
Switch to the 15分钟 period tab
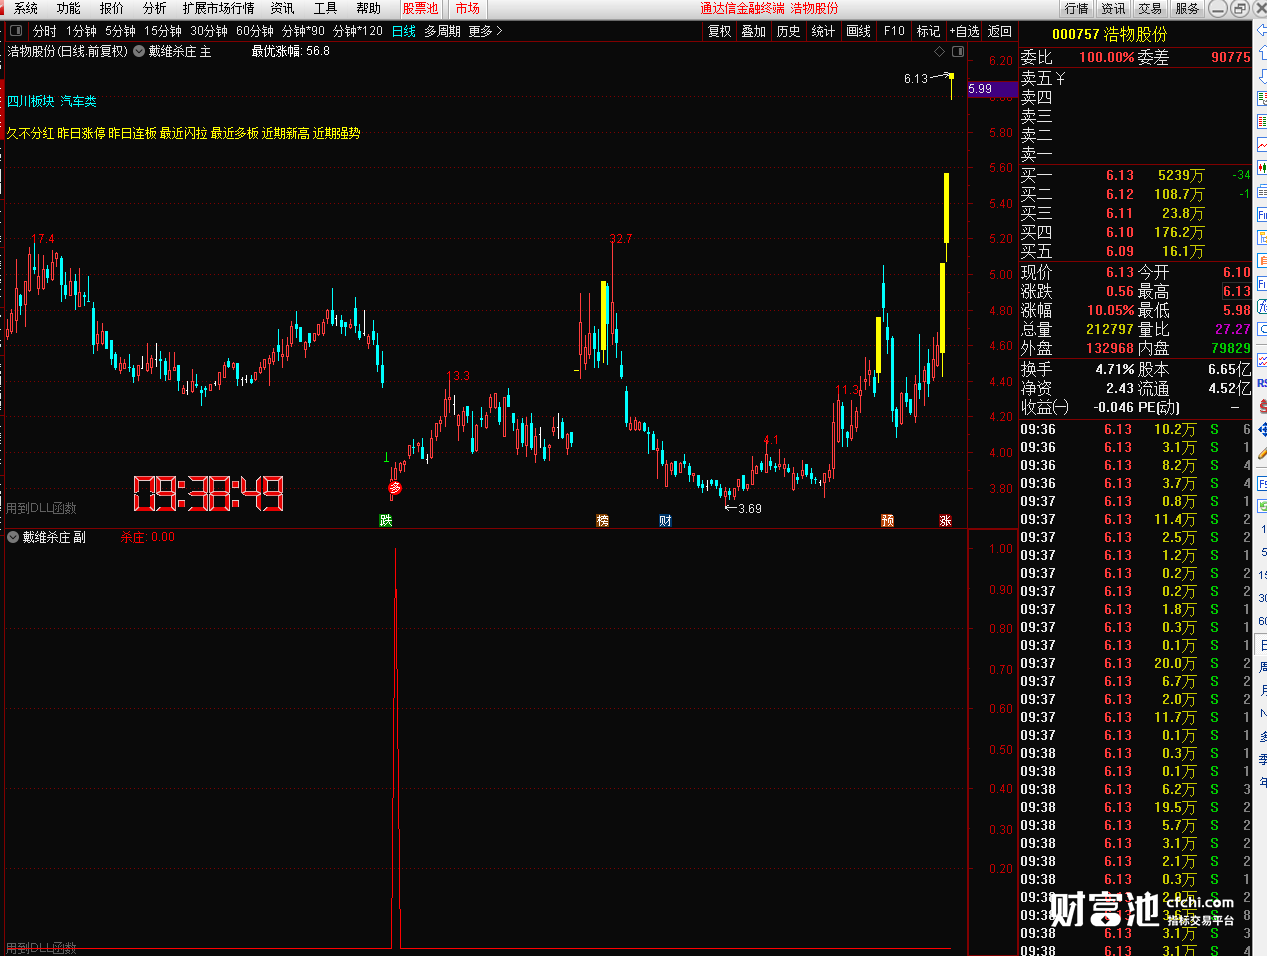coord(163,31)
